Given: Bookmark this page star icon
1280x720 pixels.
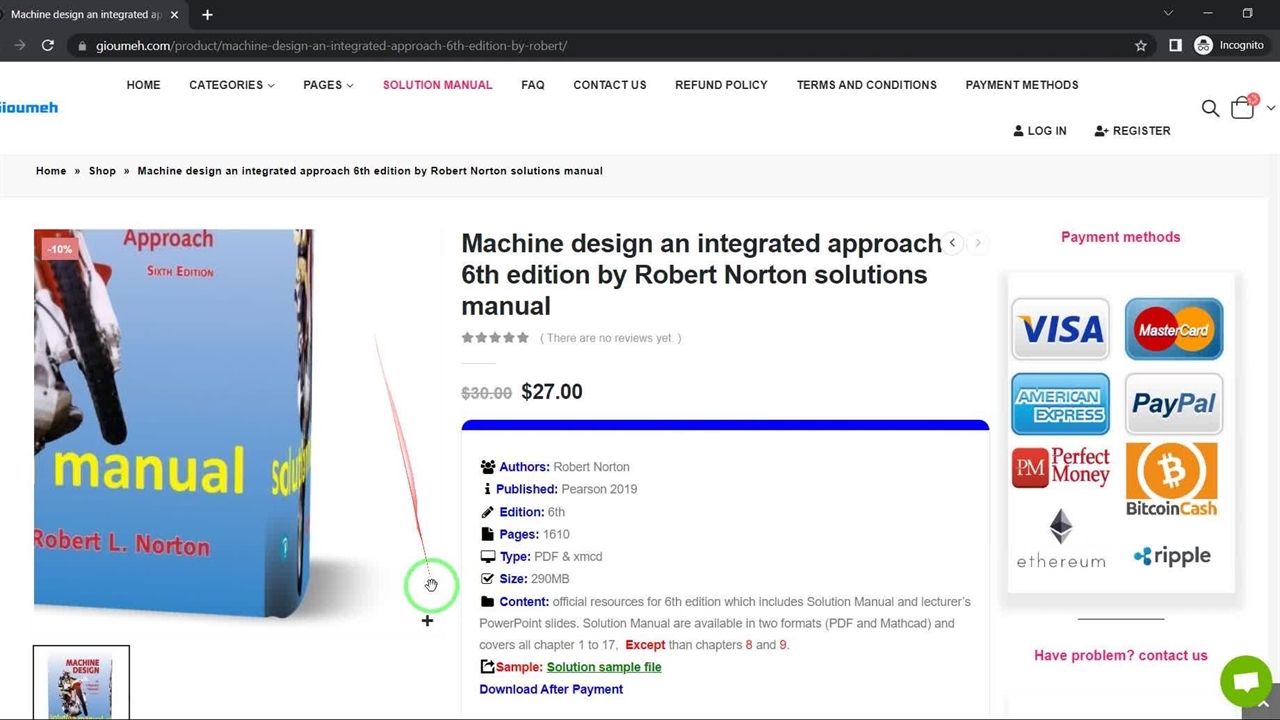Looking at the screenshot, I should click(x=1141, y=45).
